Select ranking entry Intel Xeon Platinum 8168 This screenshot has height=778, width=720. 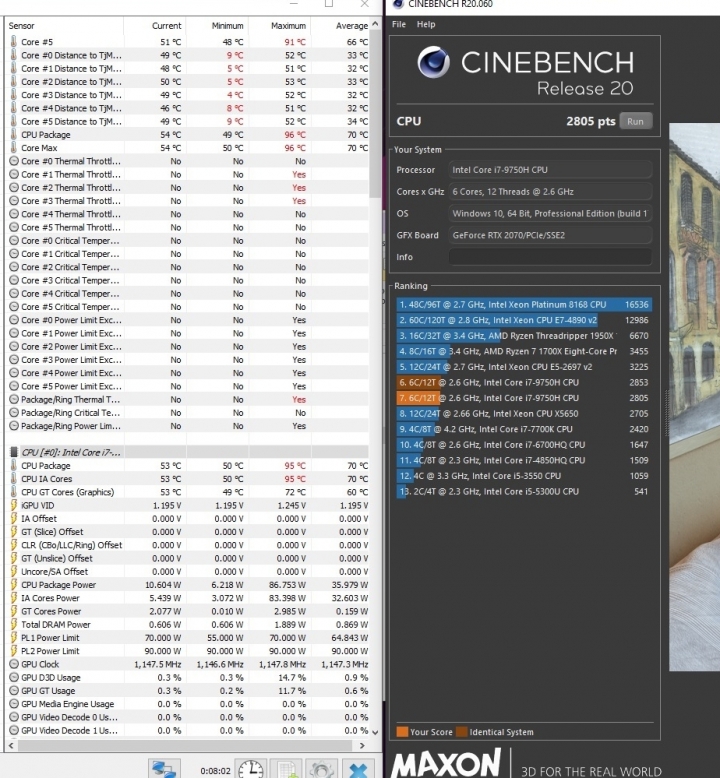[x=524, y=305]
